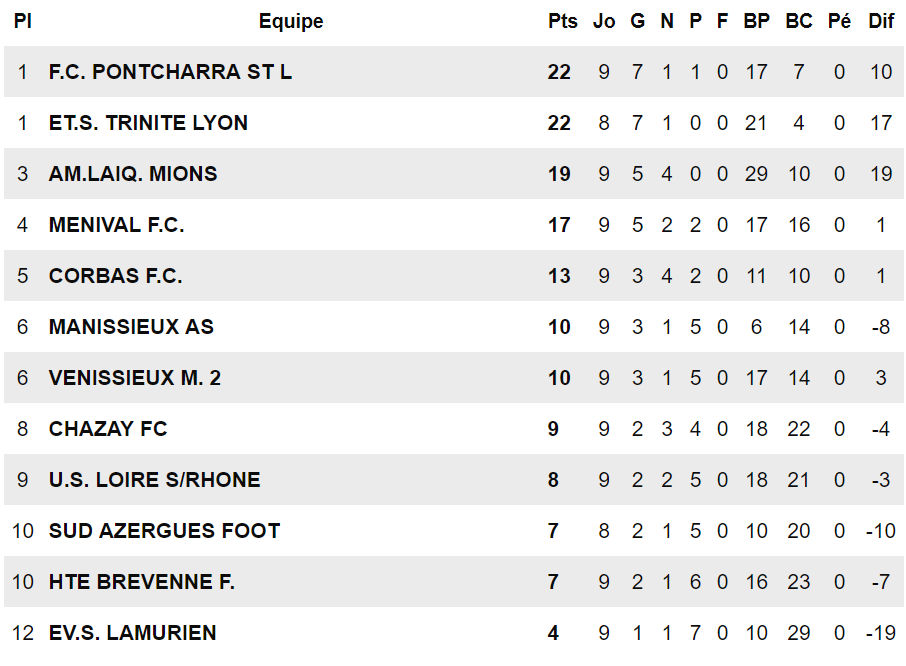Click the Jo column header
The width and height of the screenshot is (906, 666).
click(x=604, y=21)
